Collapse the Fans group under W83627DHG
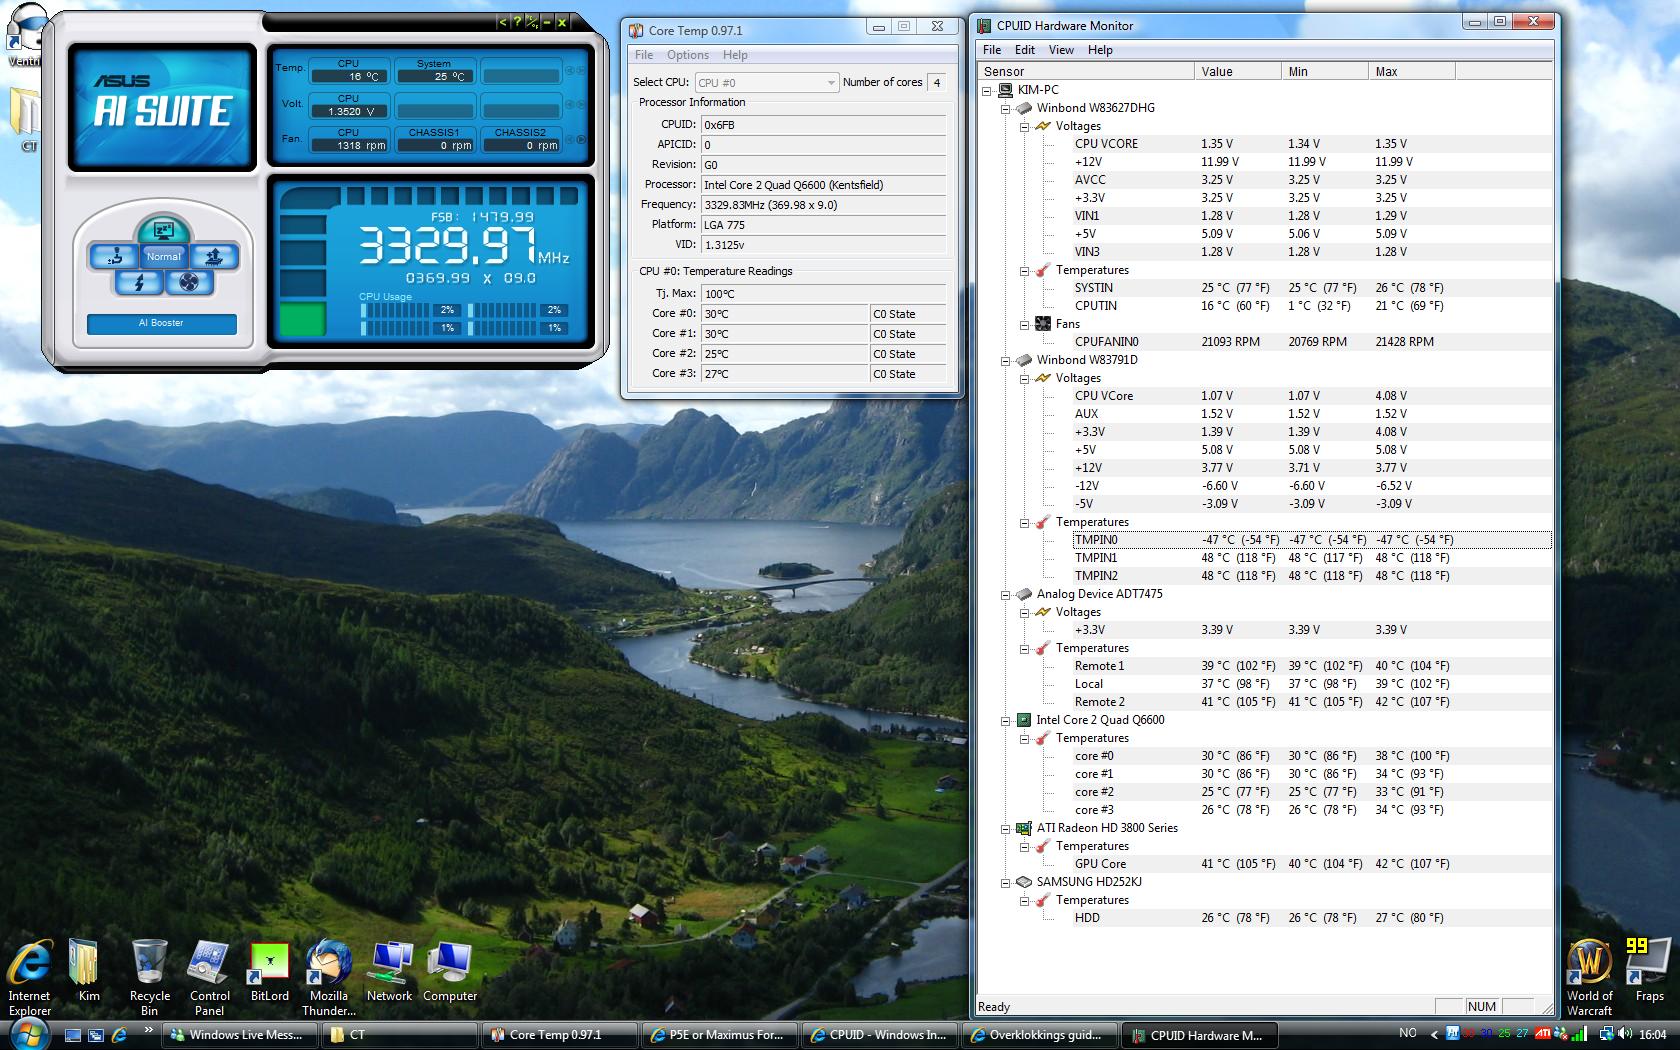This screenshot has height=1050, width=1680. point(1025,324)
